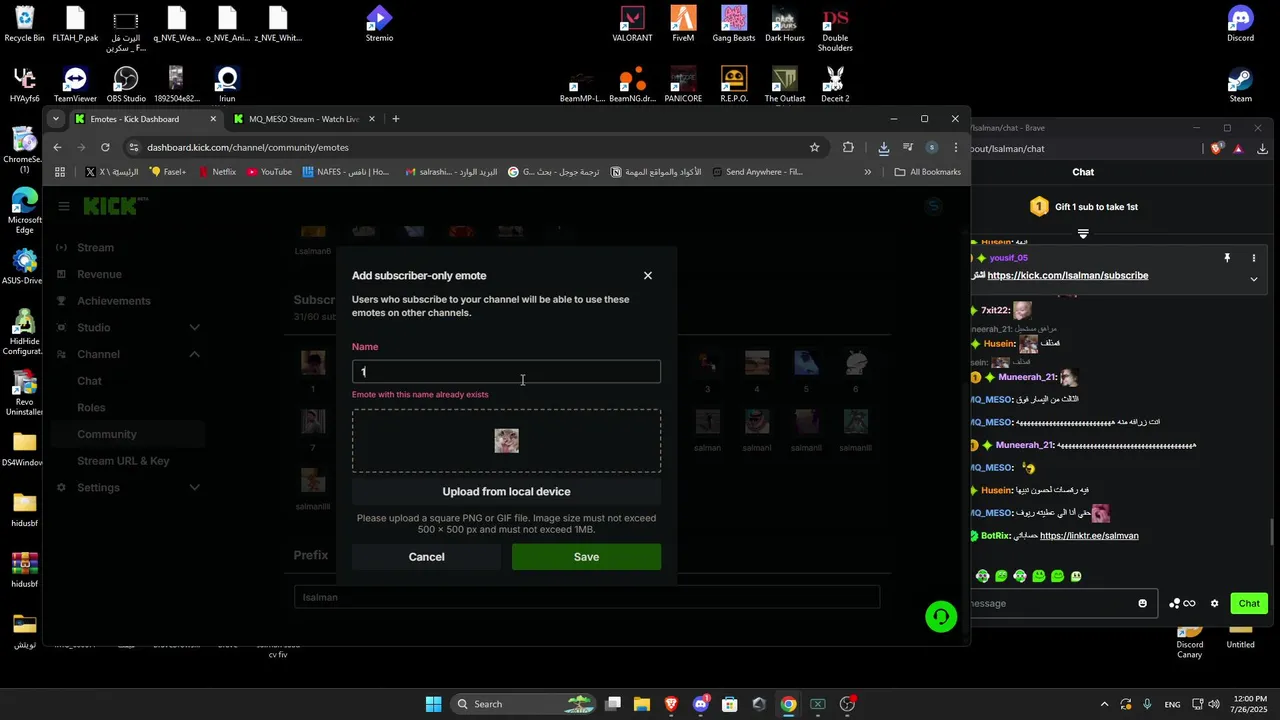The height and width of the screenshot is (720, 1280).
Task: Pin the yousif_05 message in Brave chat
Action: click(1227, 258)
